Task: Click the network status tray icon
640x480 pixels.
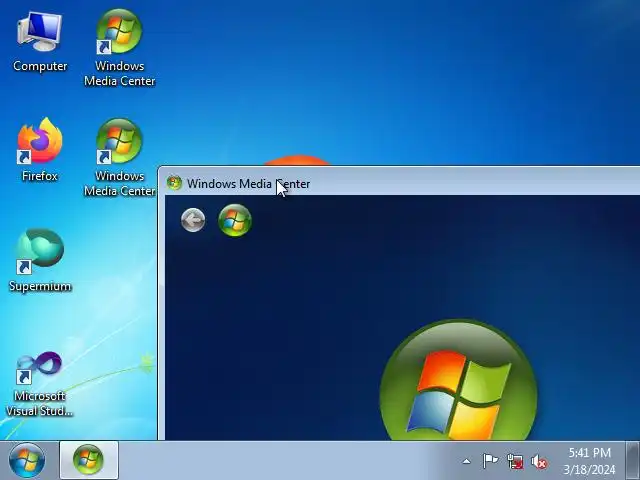Action: click(x=515, y=461)
